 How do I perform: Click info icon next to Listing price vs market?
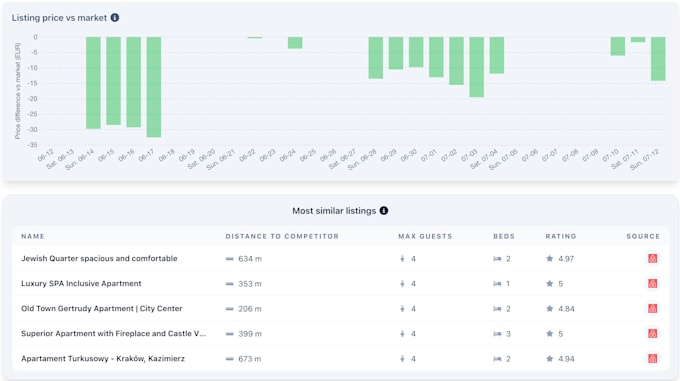click(x=115, y=18)
